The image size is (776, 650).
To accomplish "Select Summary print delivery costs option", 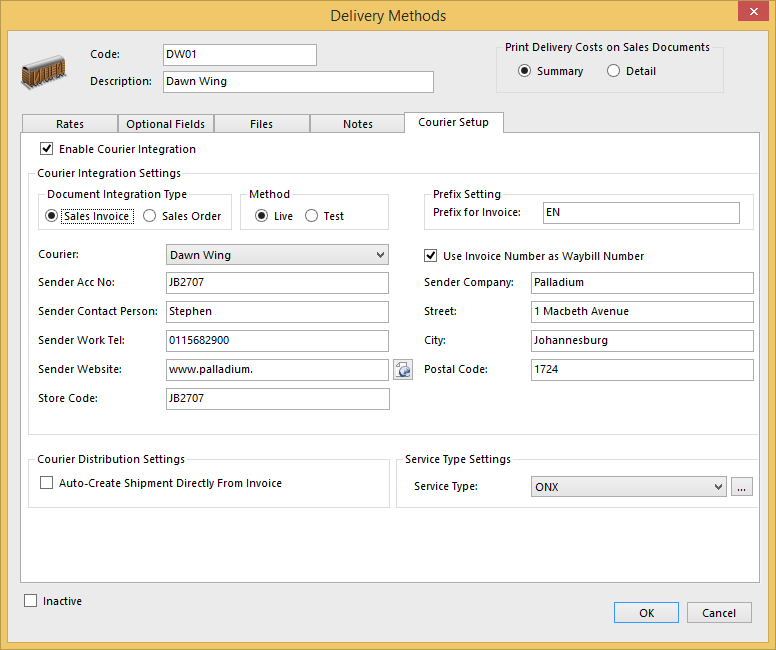I will point(525,71).
